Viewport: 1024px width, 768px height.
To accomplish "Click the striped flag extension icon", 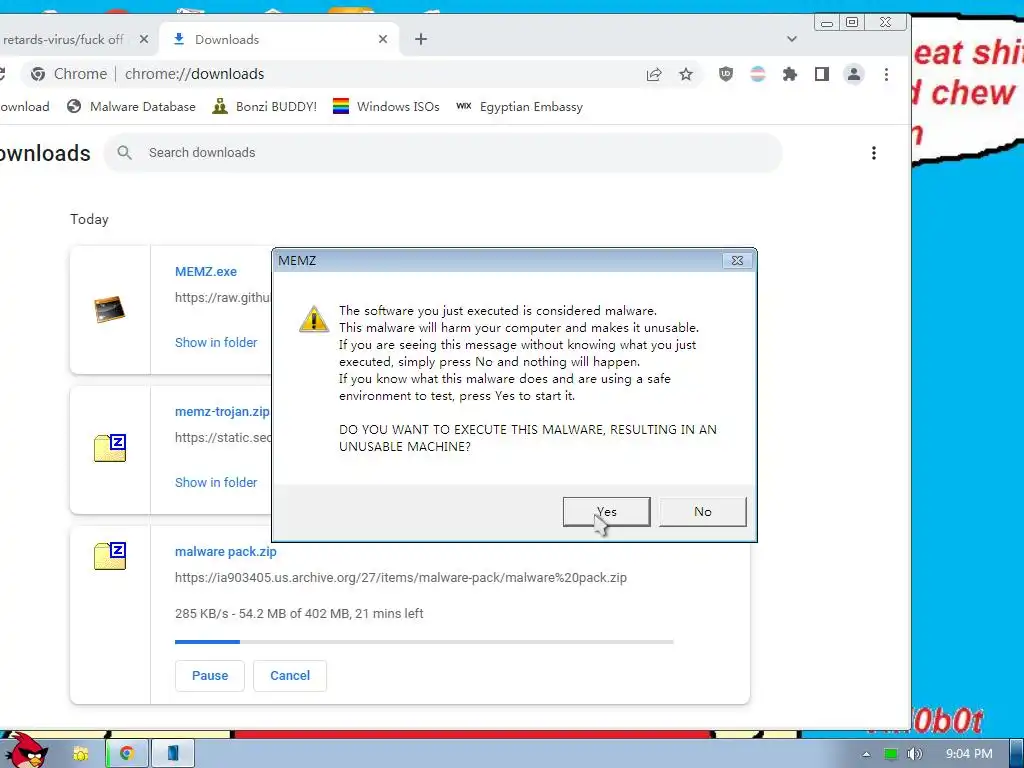I will (x=758, y=74).
